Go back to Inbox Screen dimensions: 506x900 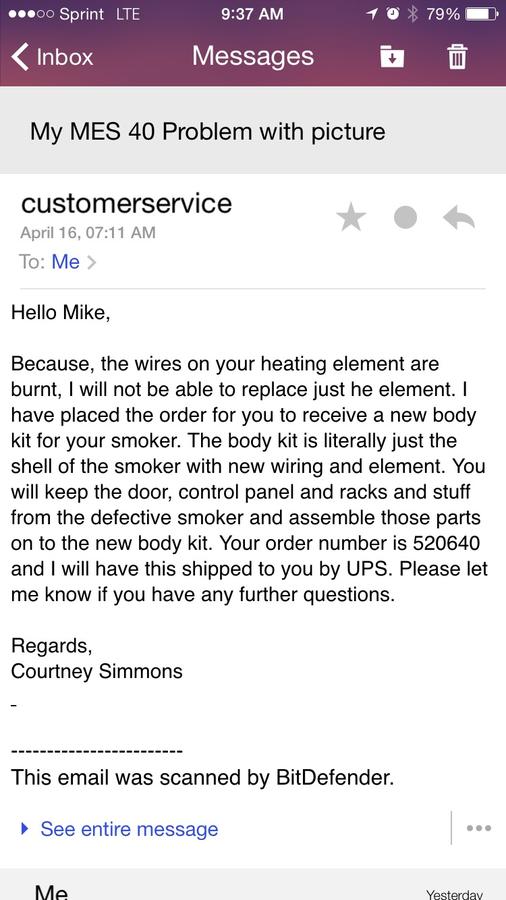[52, 57]
